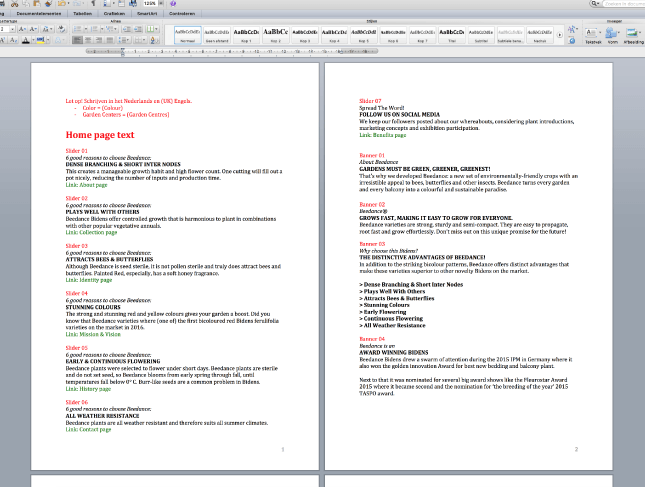This screenshot has width=645, height=487.
Task: Click the increase indent icon
Action: coord(138,29)
